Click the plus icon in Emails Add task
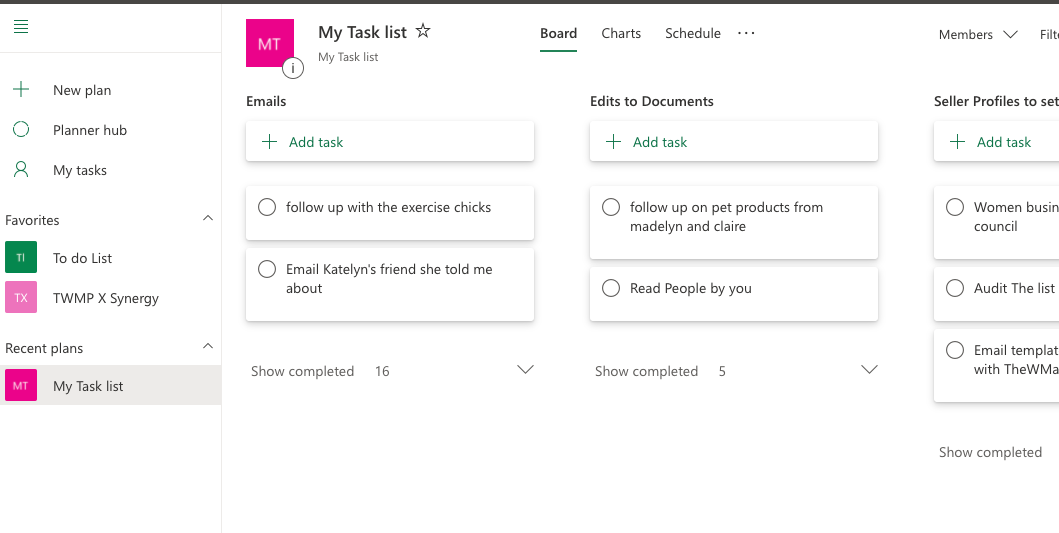1059x533 pixels. click(x=269, y=141)
